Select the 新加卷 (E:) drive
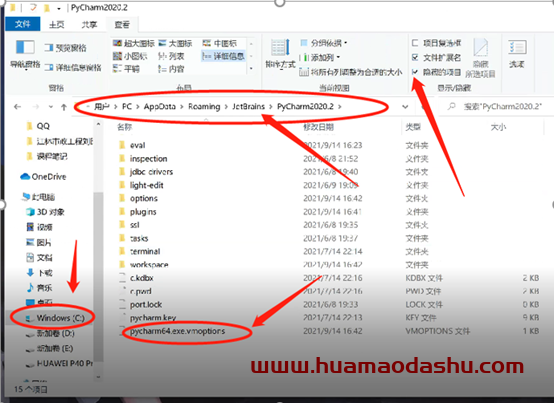Screen dimensions: 554x403 pyautogui.click(x=49, y=348)
